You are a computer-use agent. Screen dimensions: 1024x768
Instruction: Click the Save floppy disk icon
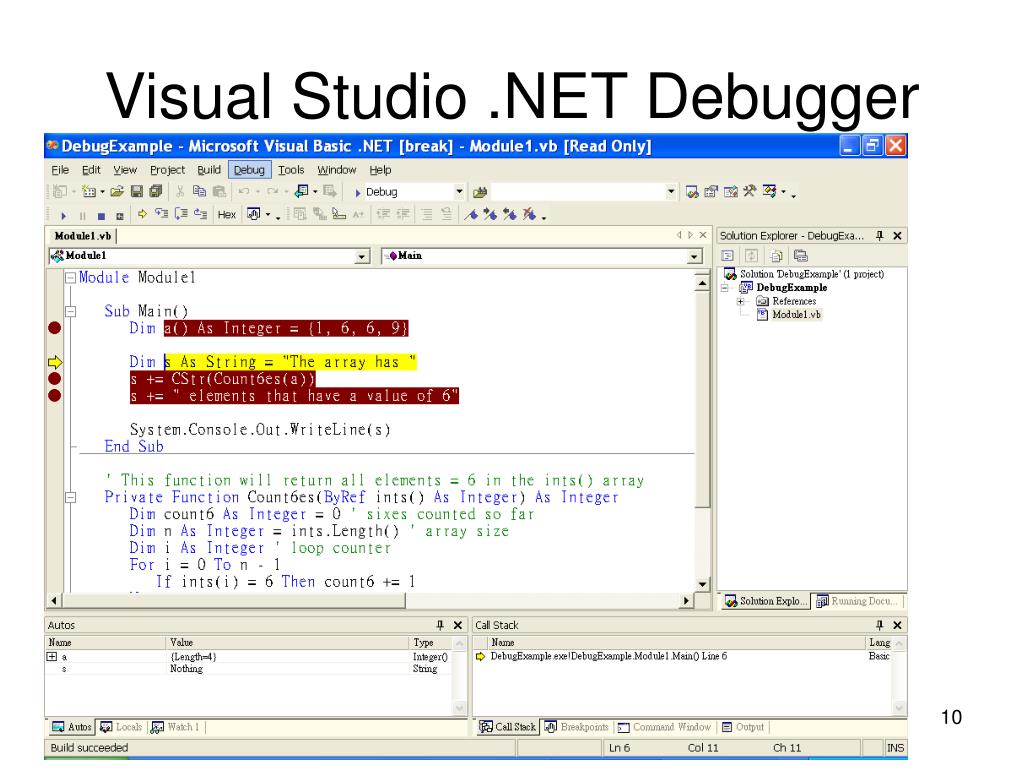(x=136, y=191)
